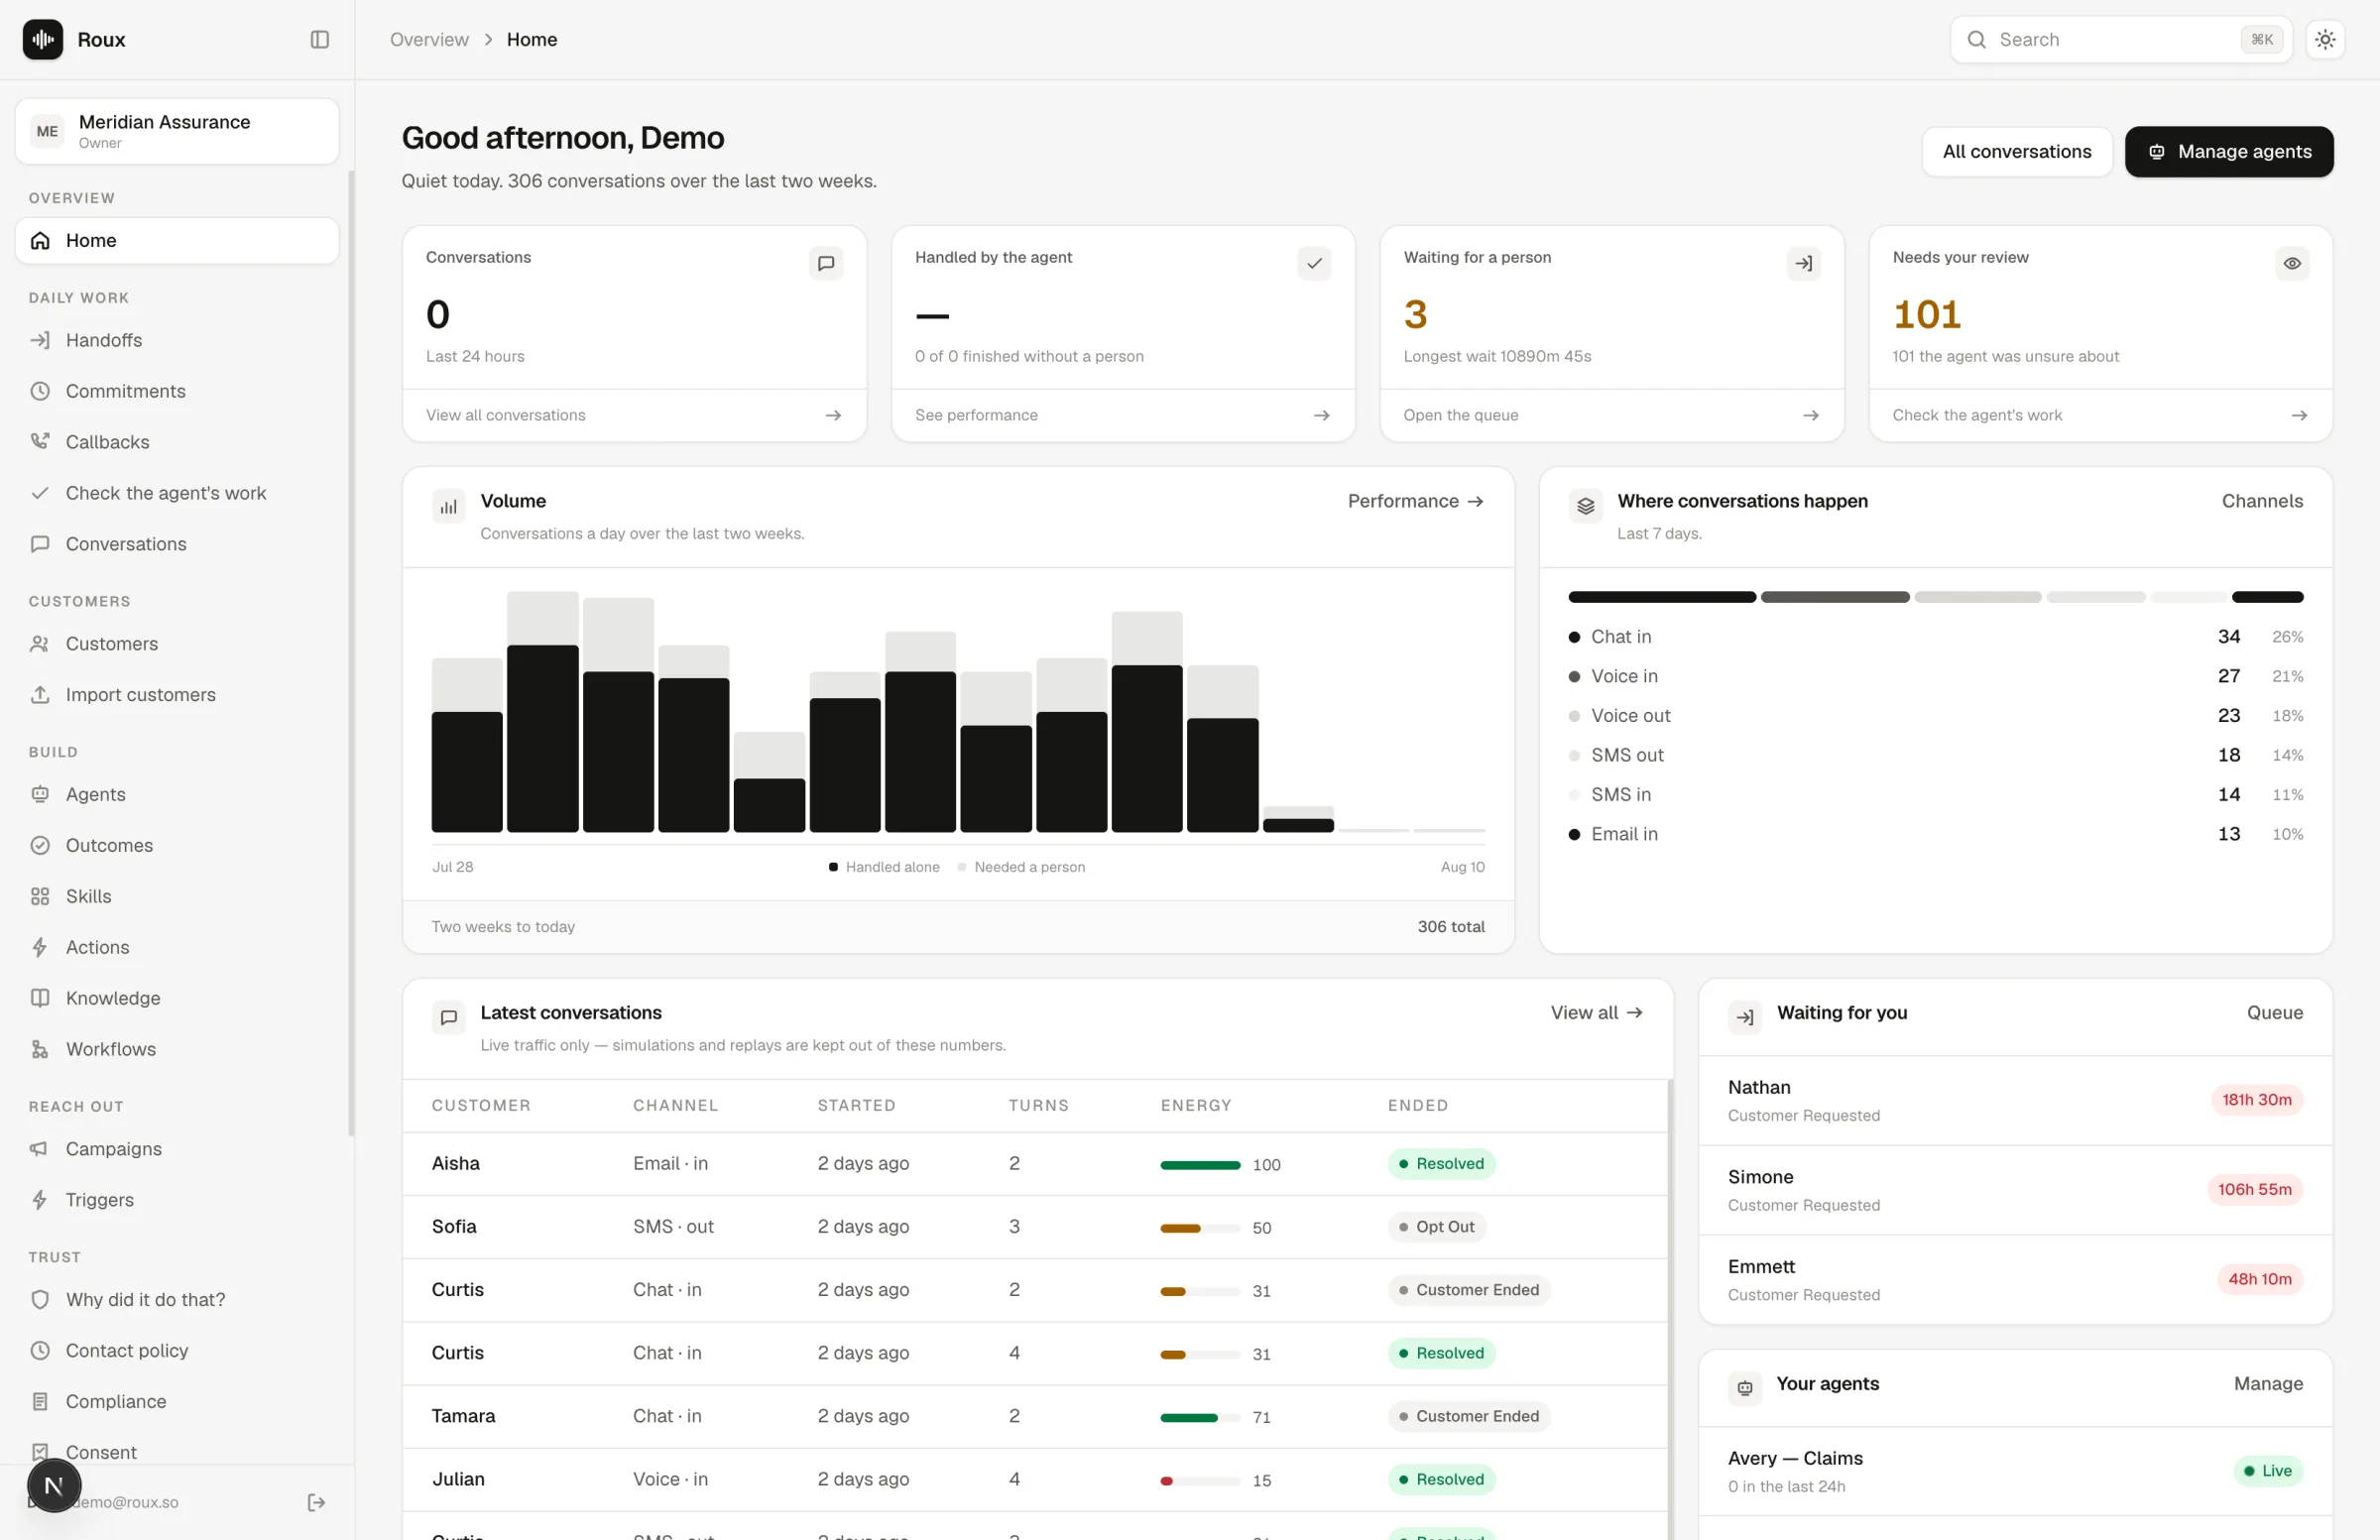Click the Queue link in Waiting for you
The image size is (2380, 1540).
click(2275, 1013)
